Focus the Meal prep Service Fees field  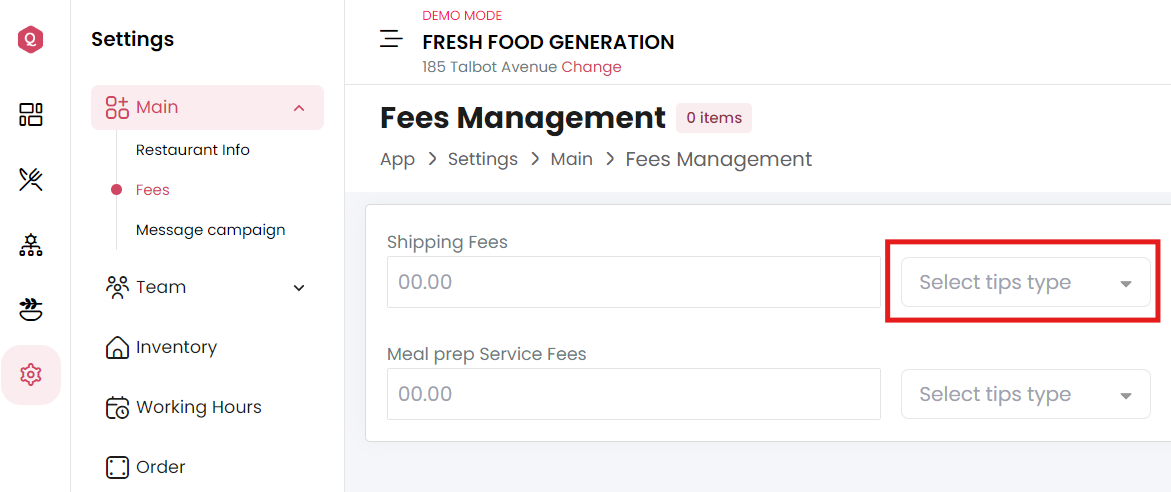point(633,394)
